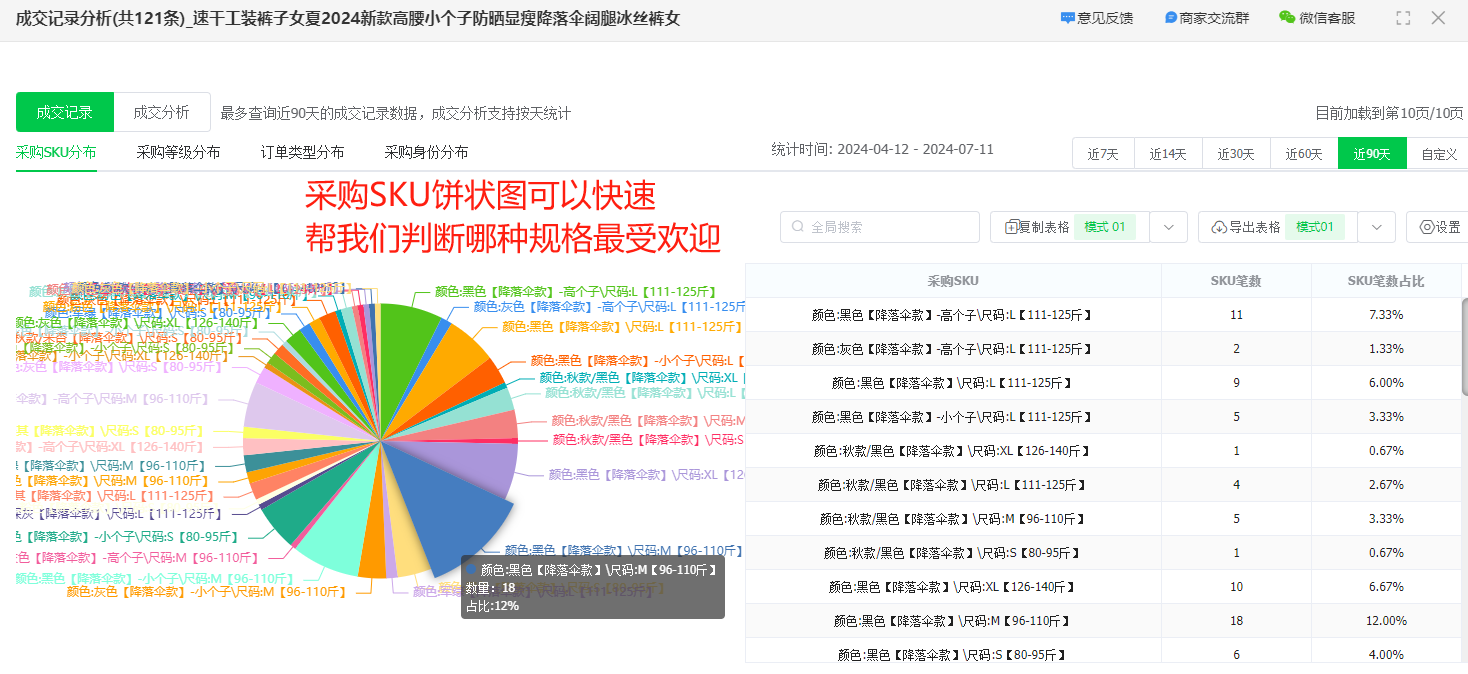This screenshot has height=674, width=1468.
Task: Click inside the 全局搜索 search field
Action: point(880,227)
